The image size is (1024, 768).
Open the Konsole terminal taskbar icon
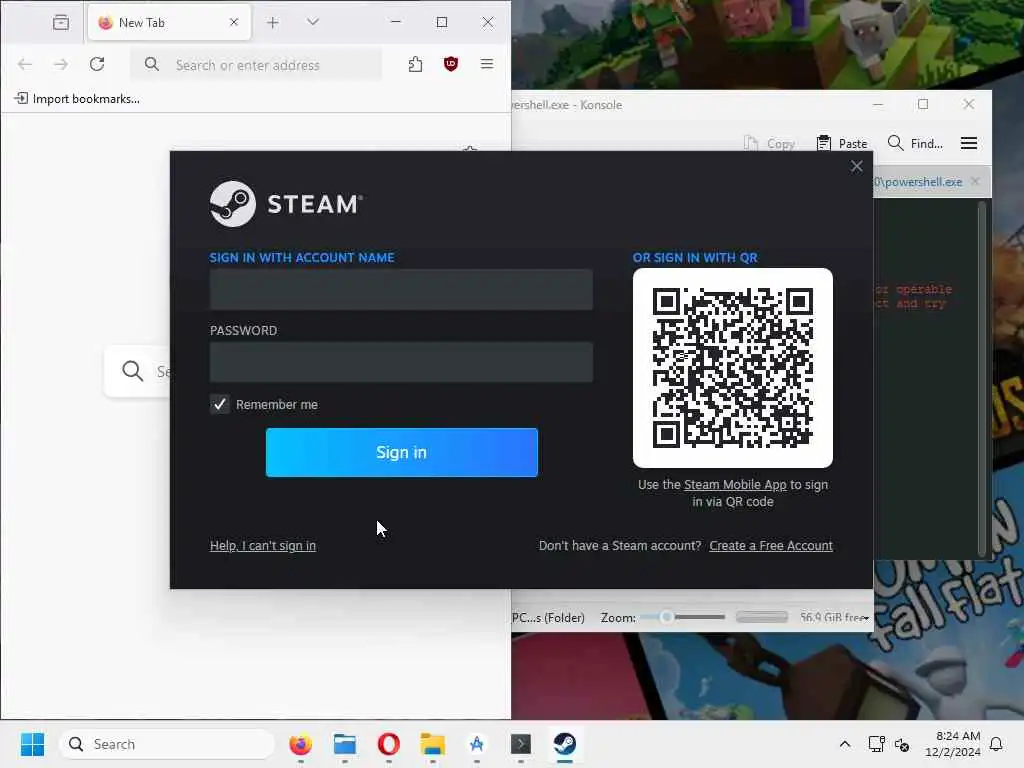pyautogui.click(x=520, y=744)
